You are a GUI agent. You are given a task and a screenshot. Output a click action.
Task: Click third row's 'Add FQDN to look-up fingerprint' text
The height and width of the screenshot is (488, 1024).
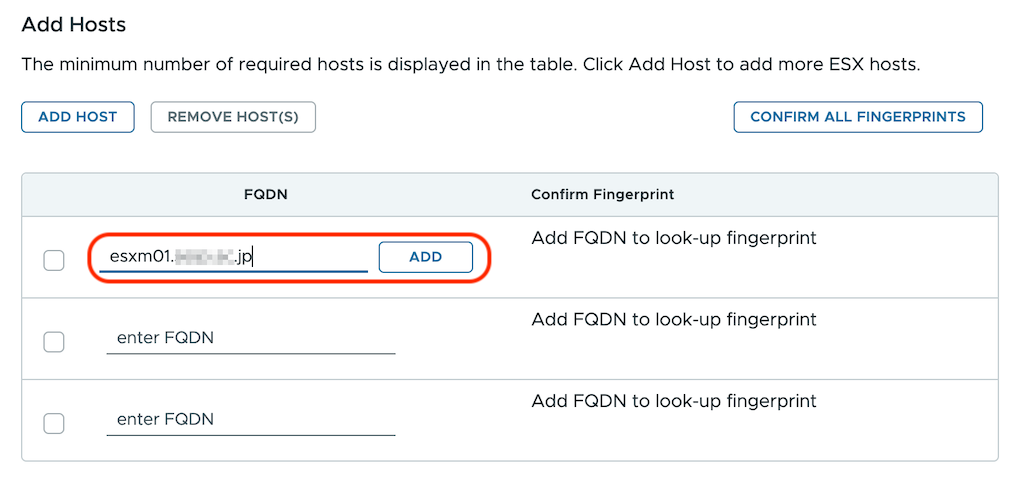tap(674, 401)
